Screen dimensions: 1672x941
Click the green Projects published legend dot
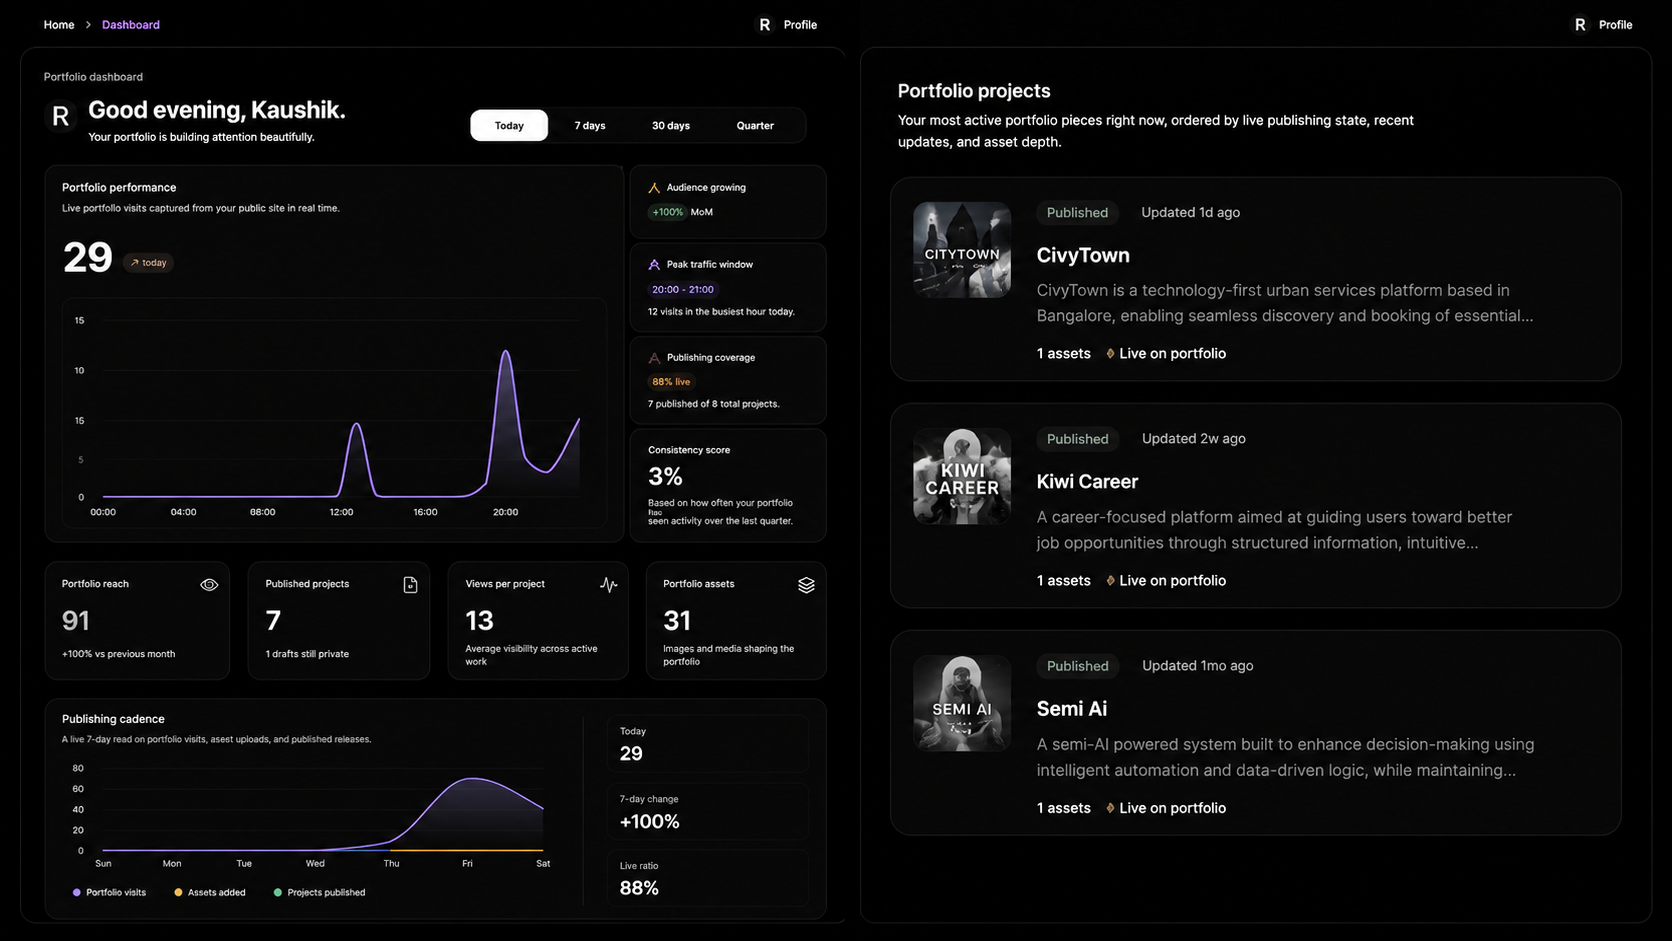coord(278,892)
